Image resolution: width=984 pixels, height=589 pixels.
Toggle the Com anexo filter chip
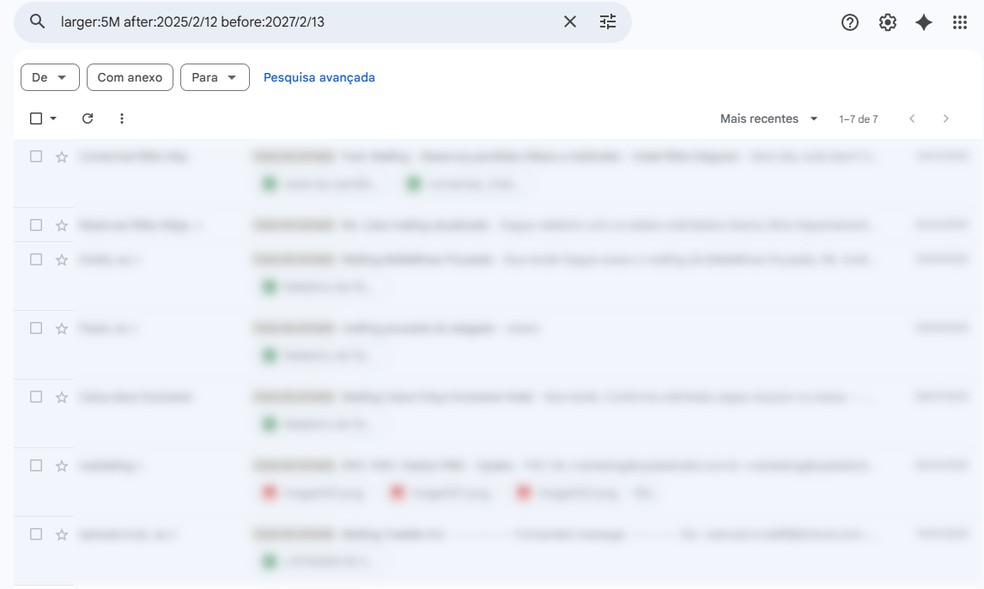click(130, 77)
